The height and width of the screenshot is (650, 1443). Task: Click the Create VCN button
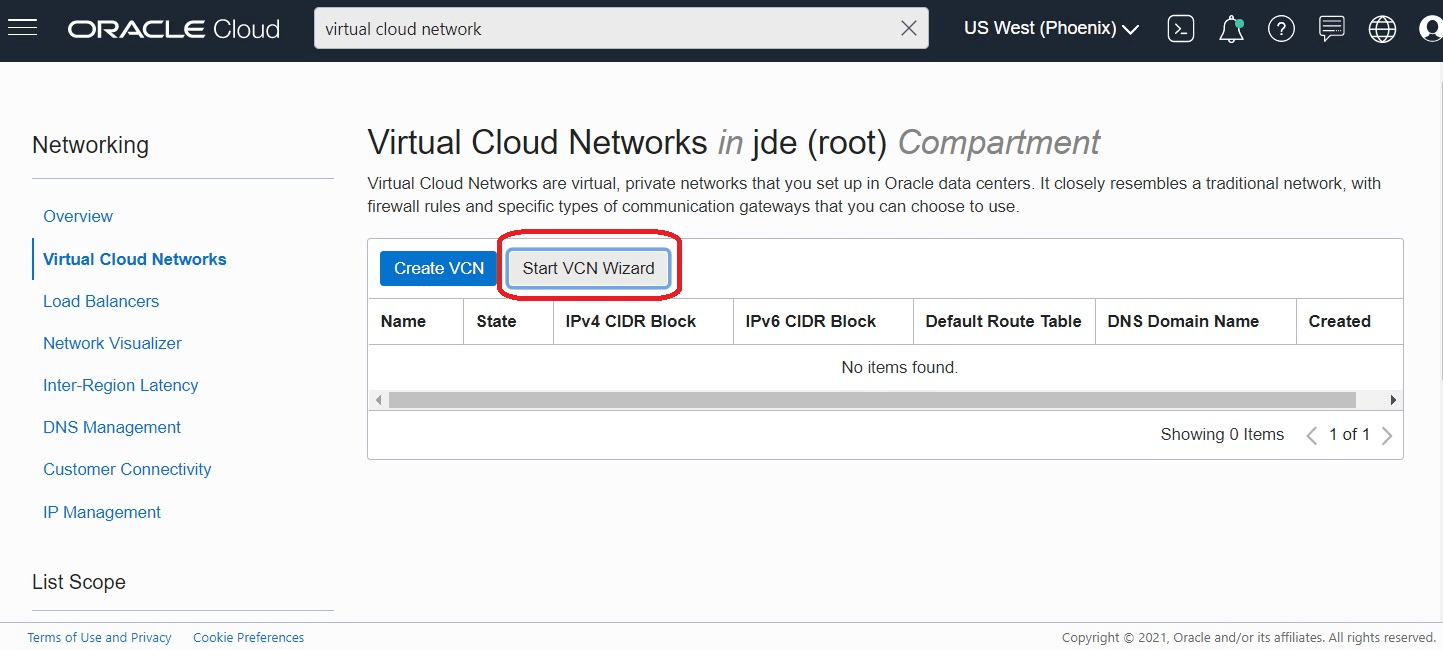click(438, 268)
